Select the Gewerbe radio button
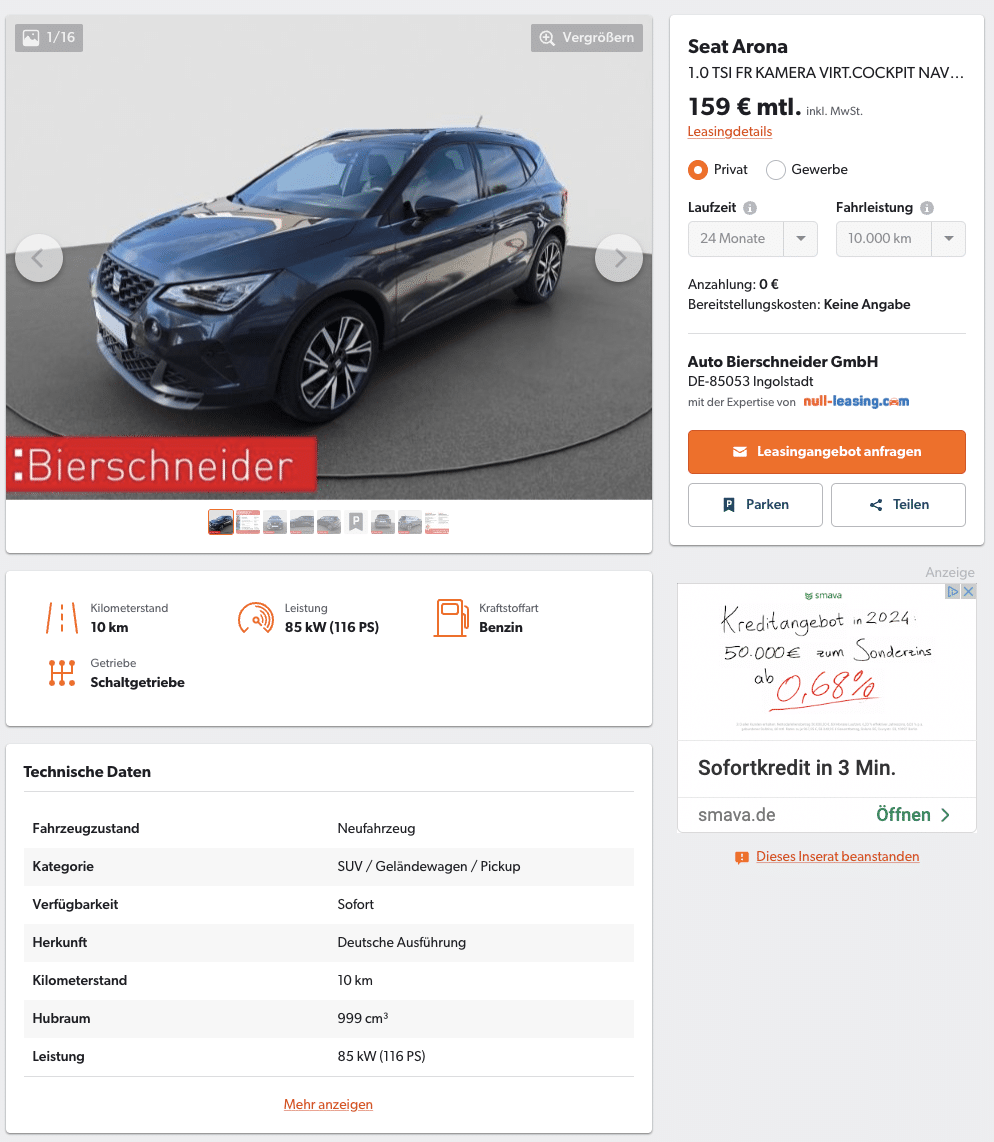Image resolution: width=994 pixels, height=1142 pixels. click(776, 170)
